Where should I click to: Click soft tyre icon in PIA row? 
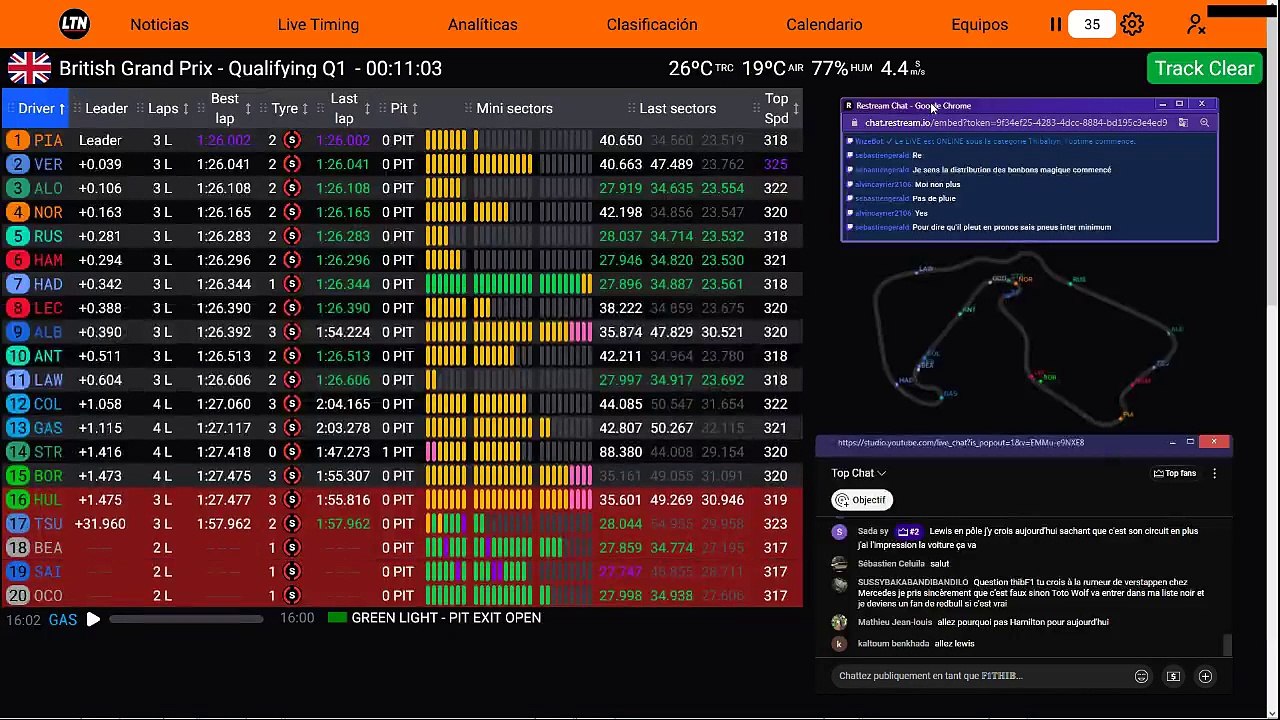click(x=292, y=140)
